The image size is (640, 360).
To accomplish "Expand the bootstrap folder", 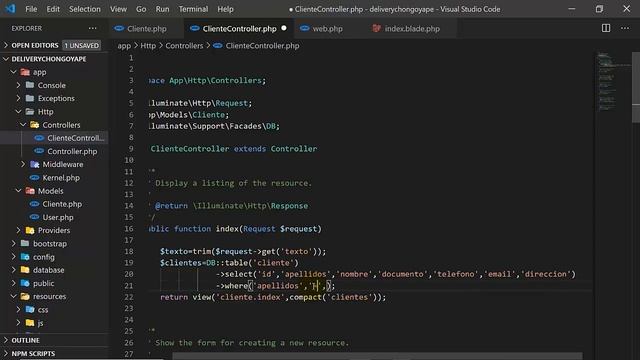I will [x=13, y=244].
